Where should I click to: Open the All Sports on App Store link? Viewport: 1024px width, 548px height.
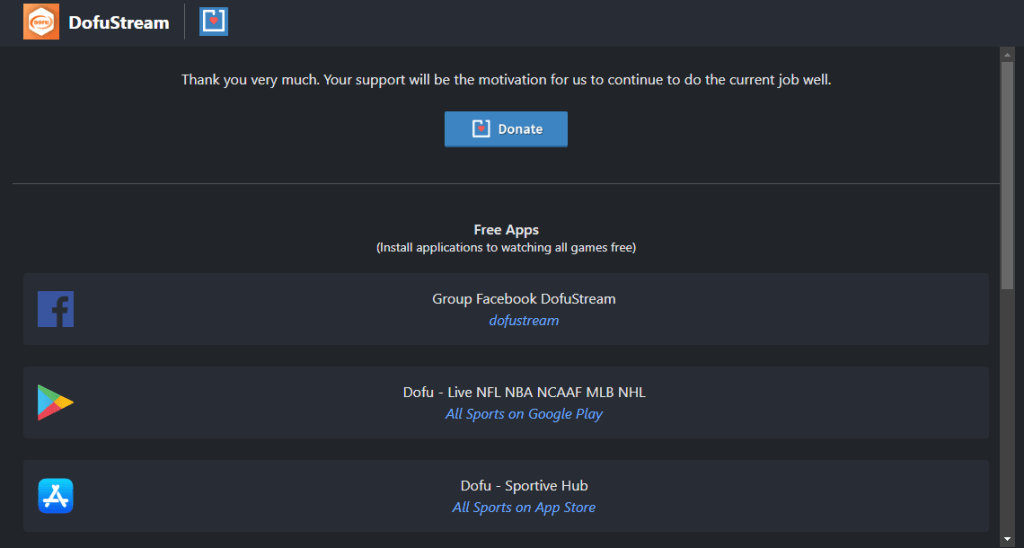click(524, 508)
